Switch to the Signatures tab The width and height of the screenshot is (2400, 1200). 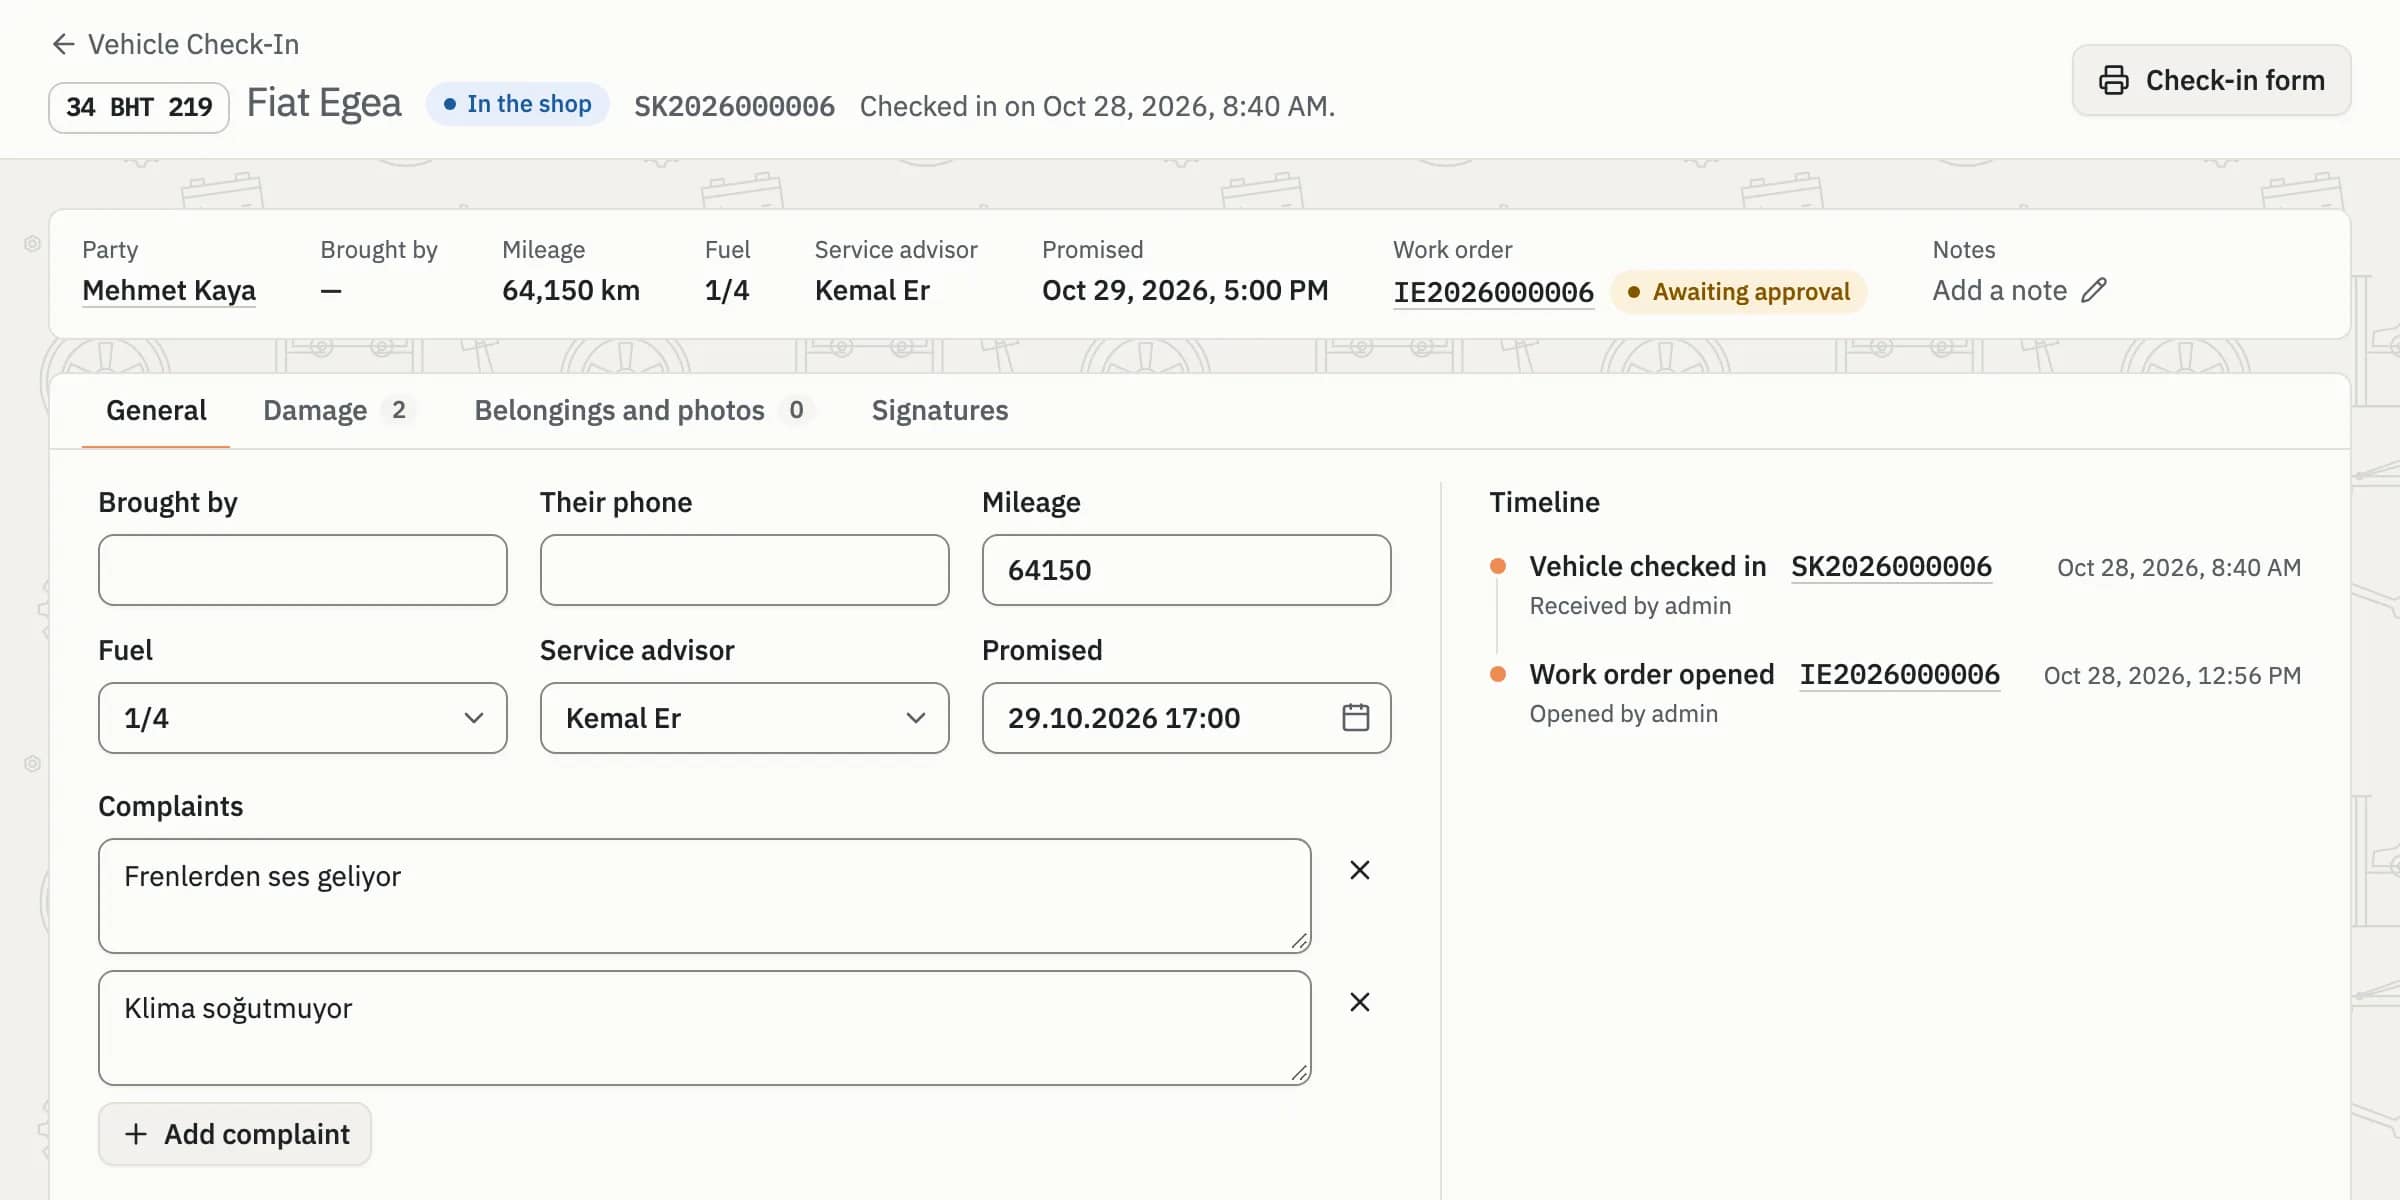pyautogui.click(x=940, y=410)
